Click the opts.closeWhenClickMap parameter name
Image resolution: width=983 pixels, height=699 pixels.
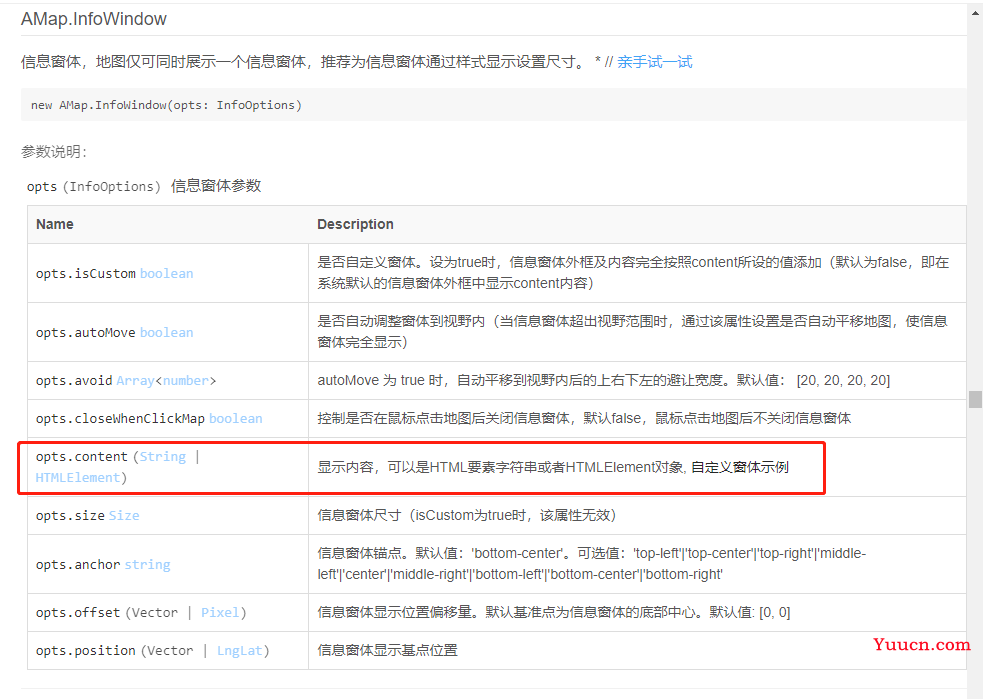(x=120, y=418)
